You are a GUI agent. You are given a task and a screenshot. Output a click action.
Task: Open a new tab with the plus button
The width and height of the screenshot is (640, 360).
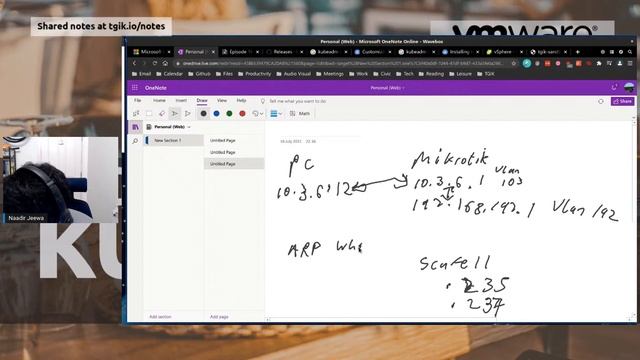point(578,52)
